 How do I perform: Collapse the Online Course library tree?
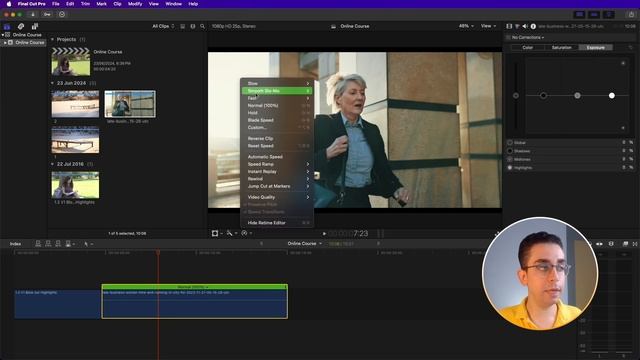pyautogui.click(x=3, y=35)
